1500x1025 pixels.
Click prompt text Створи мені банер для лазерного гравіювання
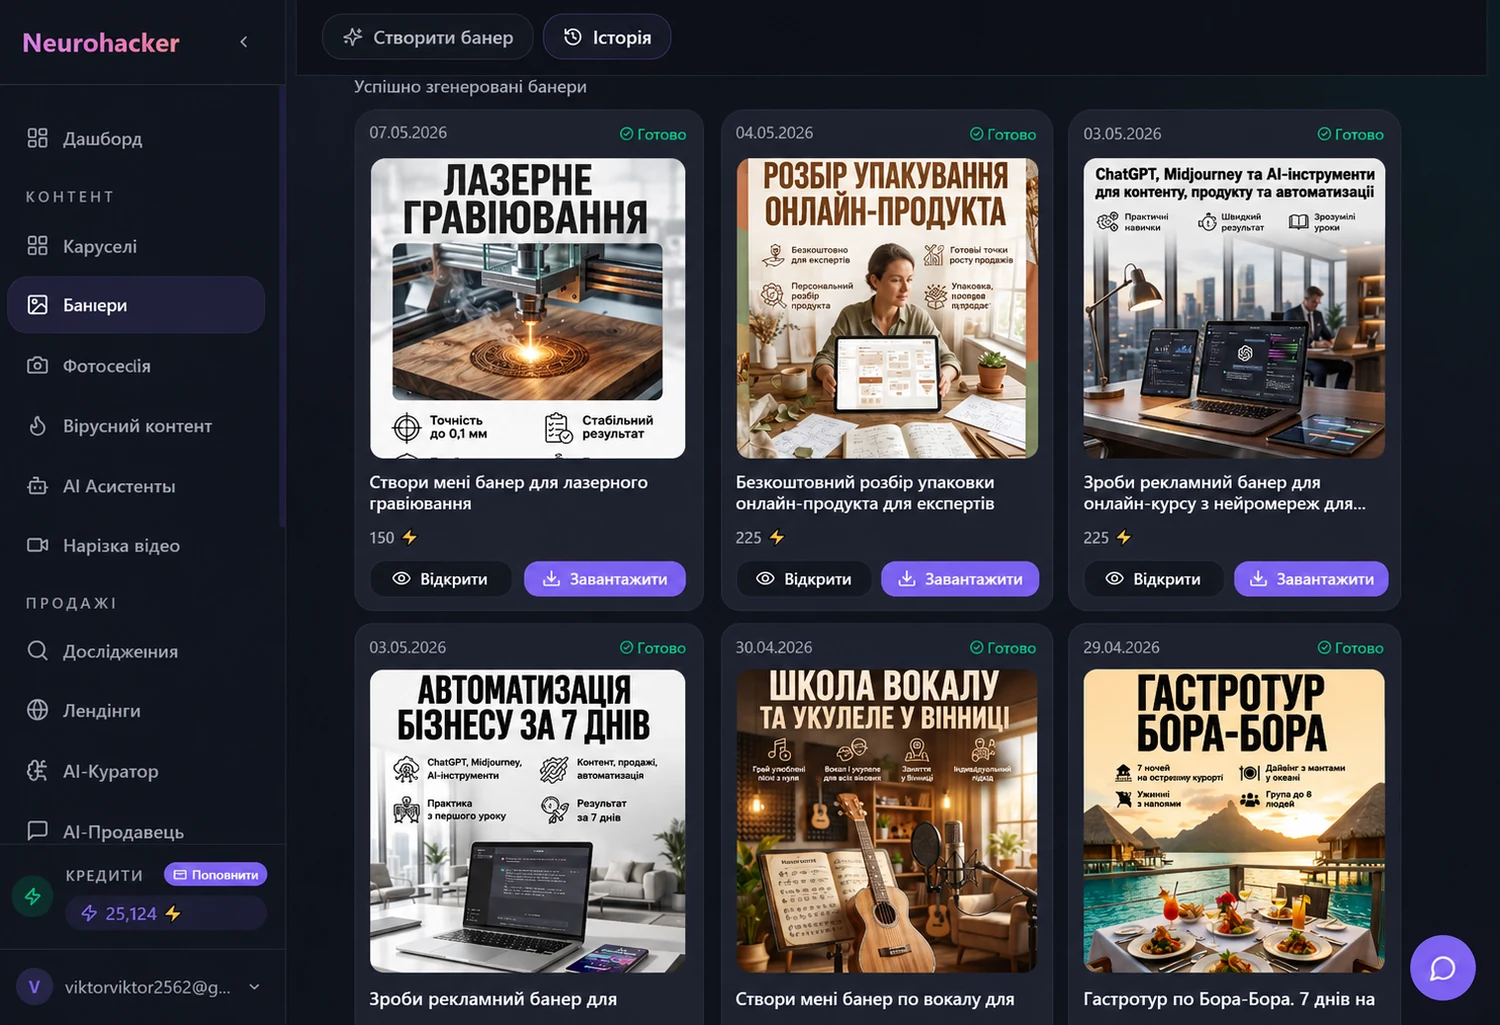pos(509,493)
